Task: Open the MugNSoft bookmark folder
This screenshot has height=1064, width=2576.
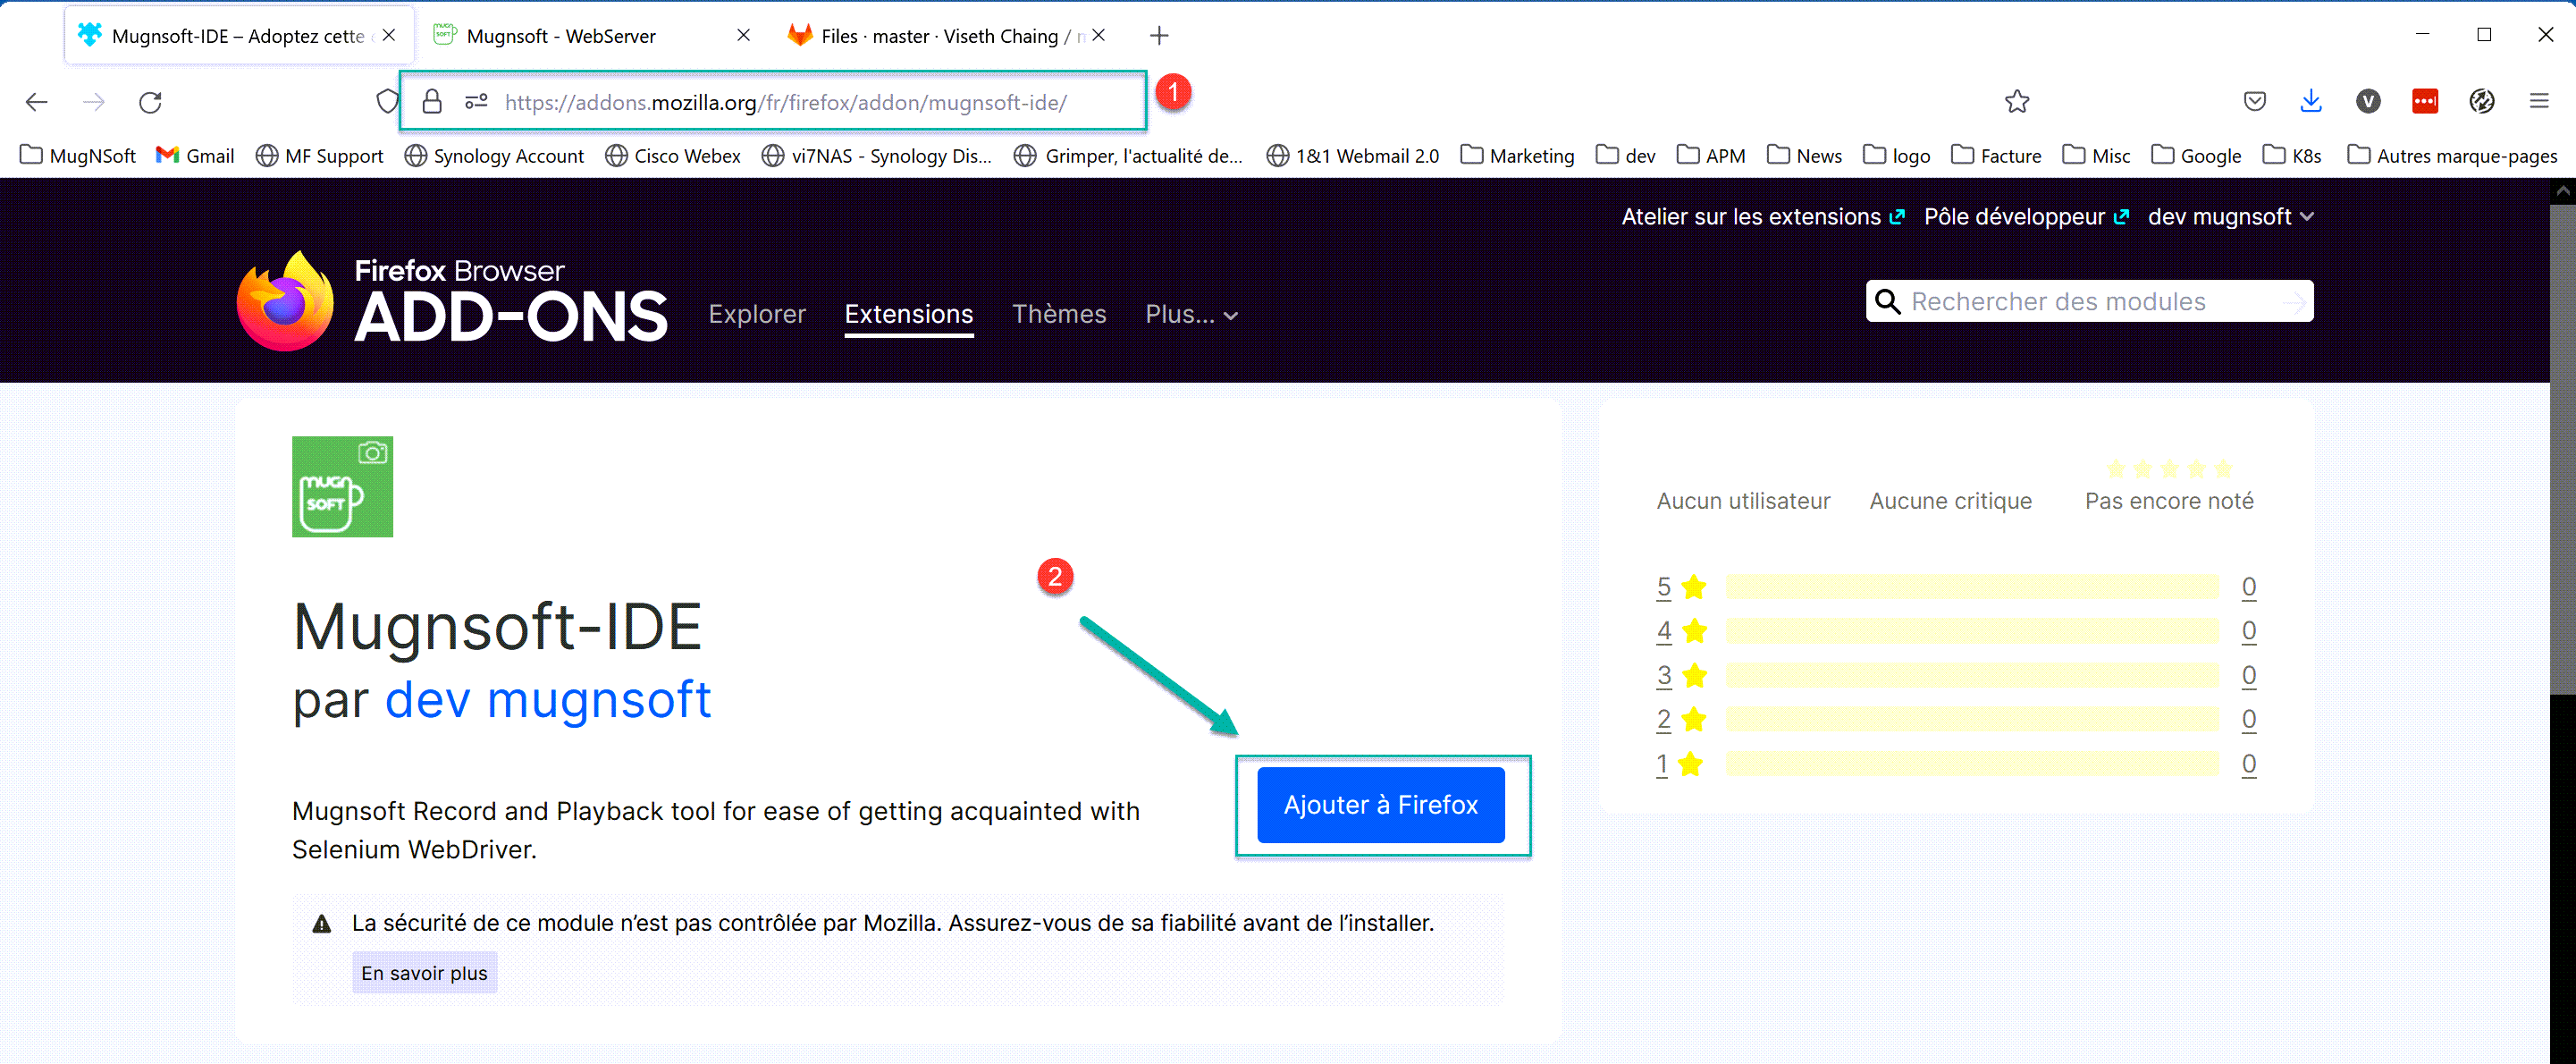Action: point(78,156)
